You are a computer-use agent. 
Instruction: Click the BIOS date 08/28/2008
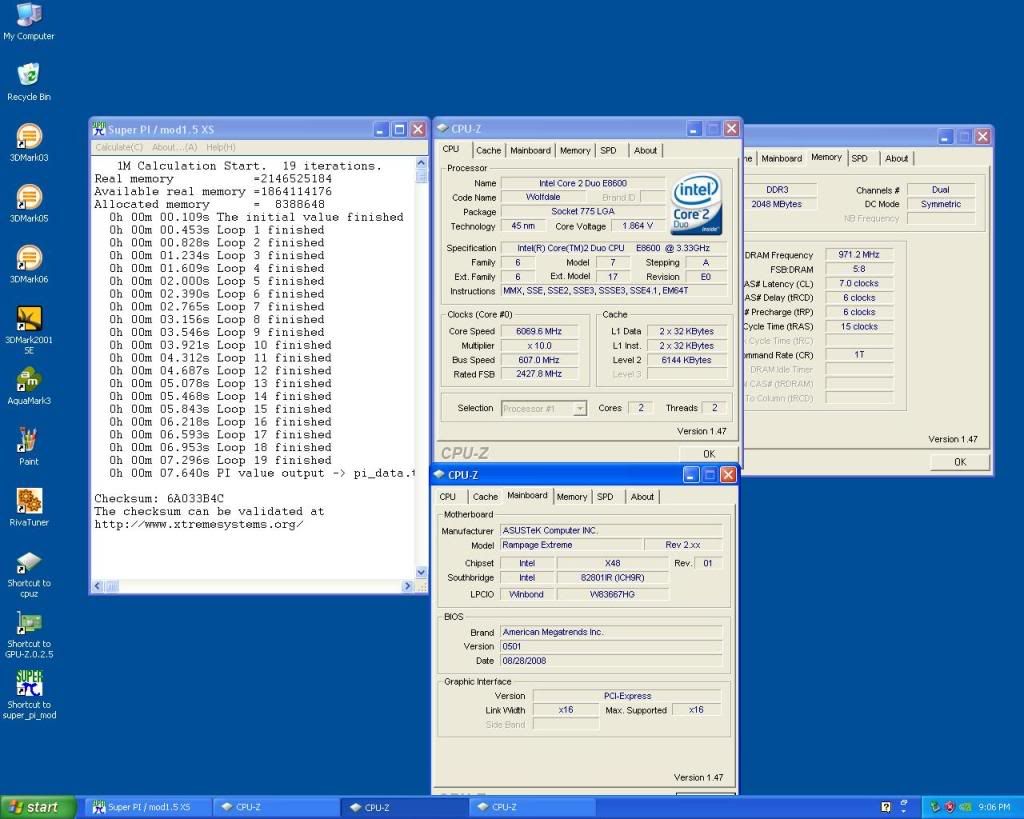click(x=611, y=661)
